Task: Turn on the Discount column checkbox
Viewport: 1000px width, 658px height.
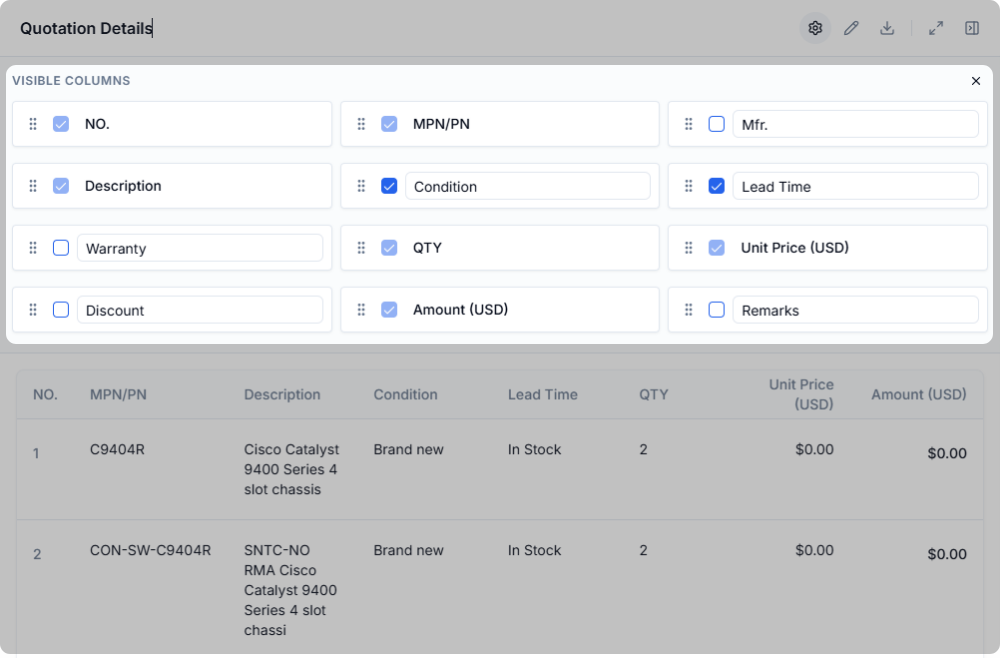Action: point(61,310)
